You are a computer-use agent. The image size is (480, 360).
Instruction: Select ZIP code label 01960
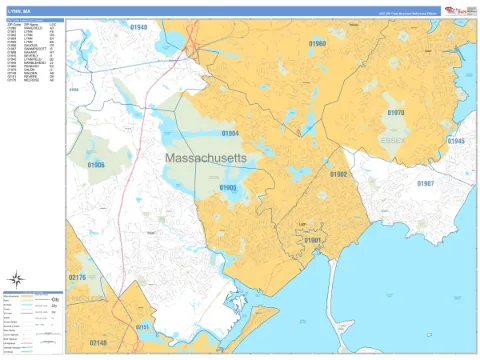point(317,44)
